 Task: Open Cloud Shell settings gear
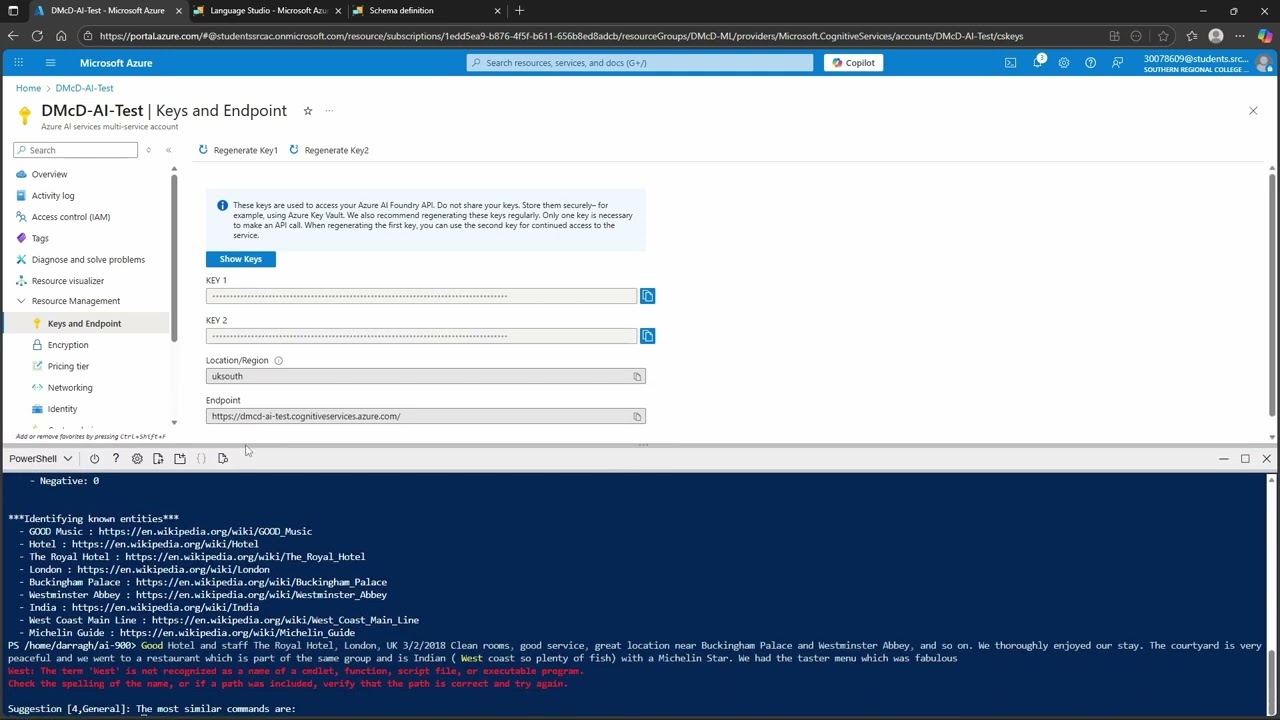137,459
